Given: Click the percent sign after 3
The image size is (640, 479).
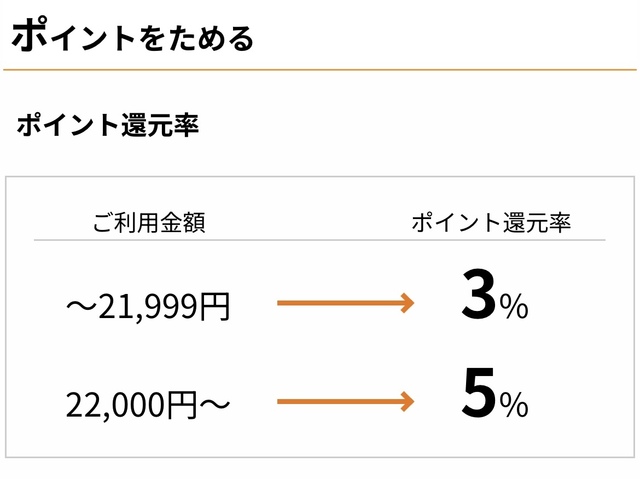Looking at the screenshot, I should [x=514, y=307].
